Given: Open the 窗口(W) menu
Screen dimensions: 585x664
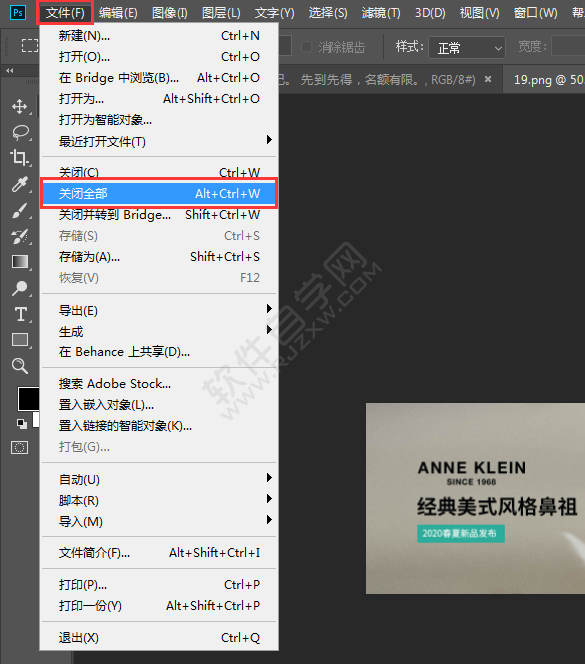Looking at the screenshot, I should (x=535, y=13).
